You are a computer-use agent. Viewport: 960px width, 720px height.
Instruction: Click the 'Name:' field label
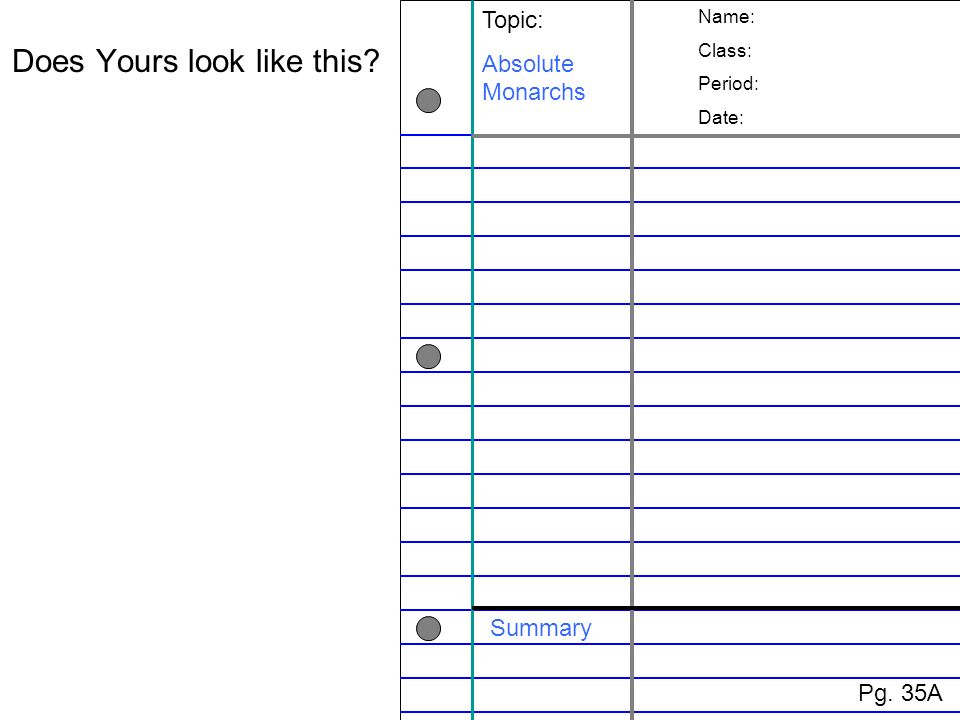click(x=726, y=17)
